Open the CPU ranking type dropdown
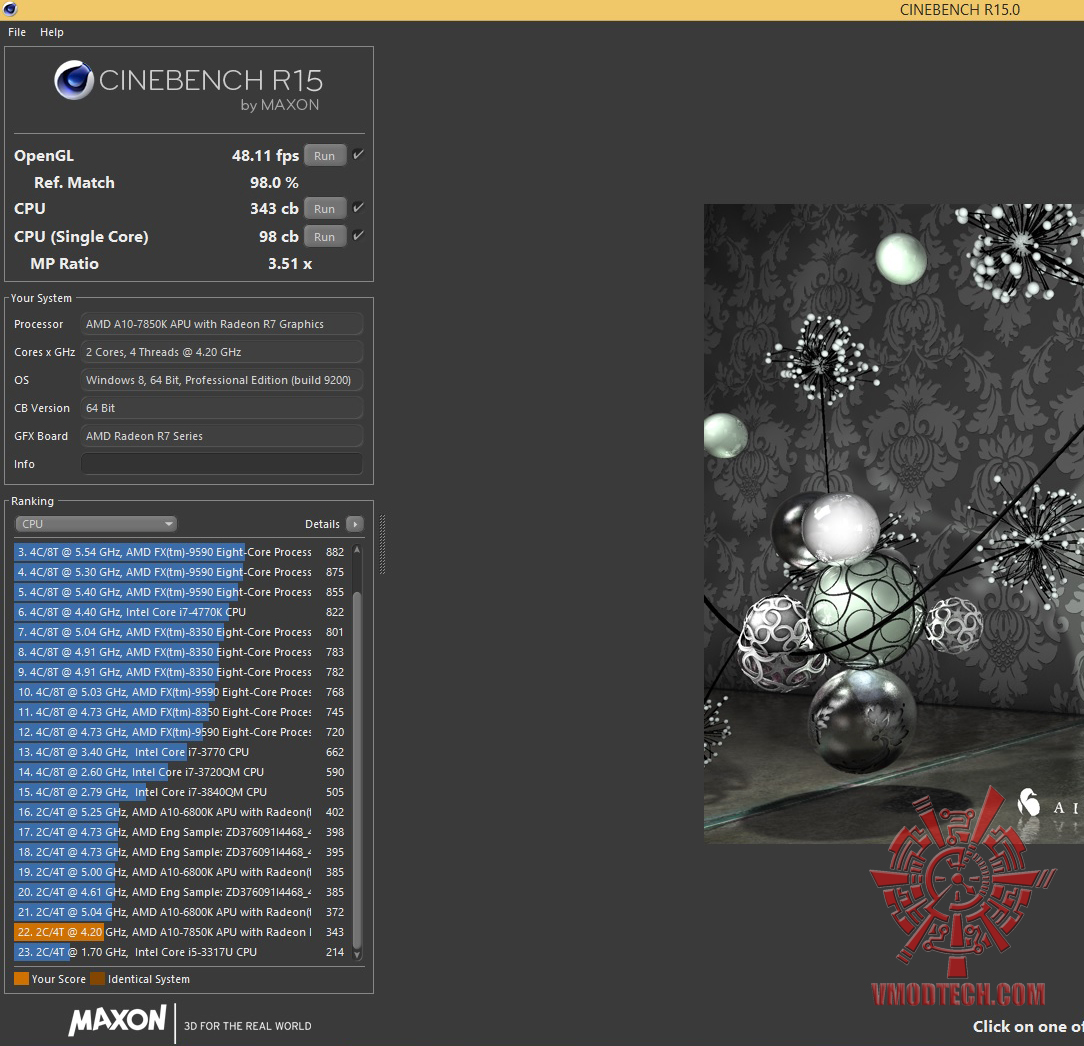1084x1046 pixels. pos(95,524)
